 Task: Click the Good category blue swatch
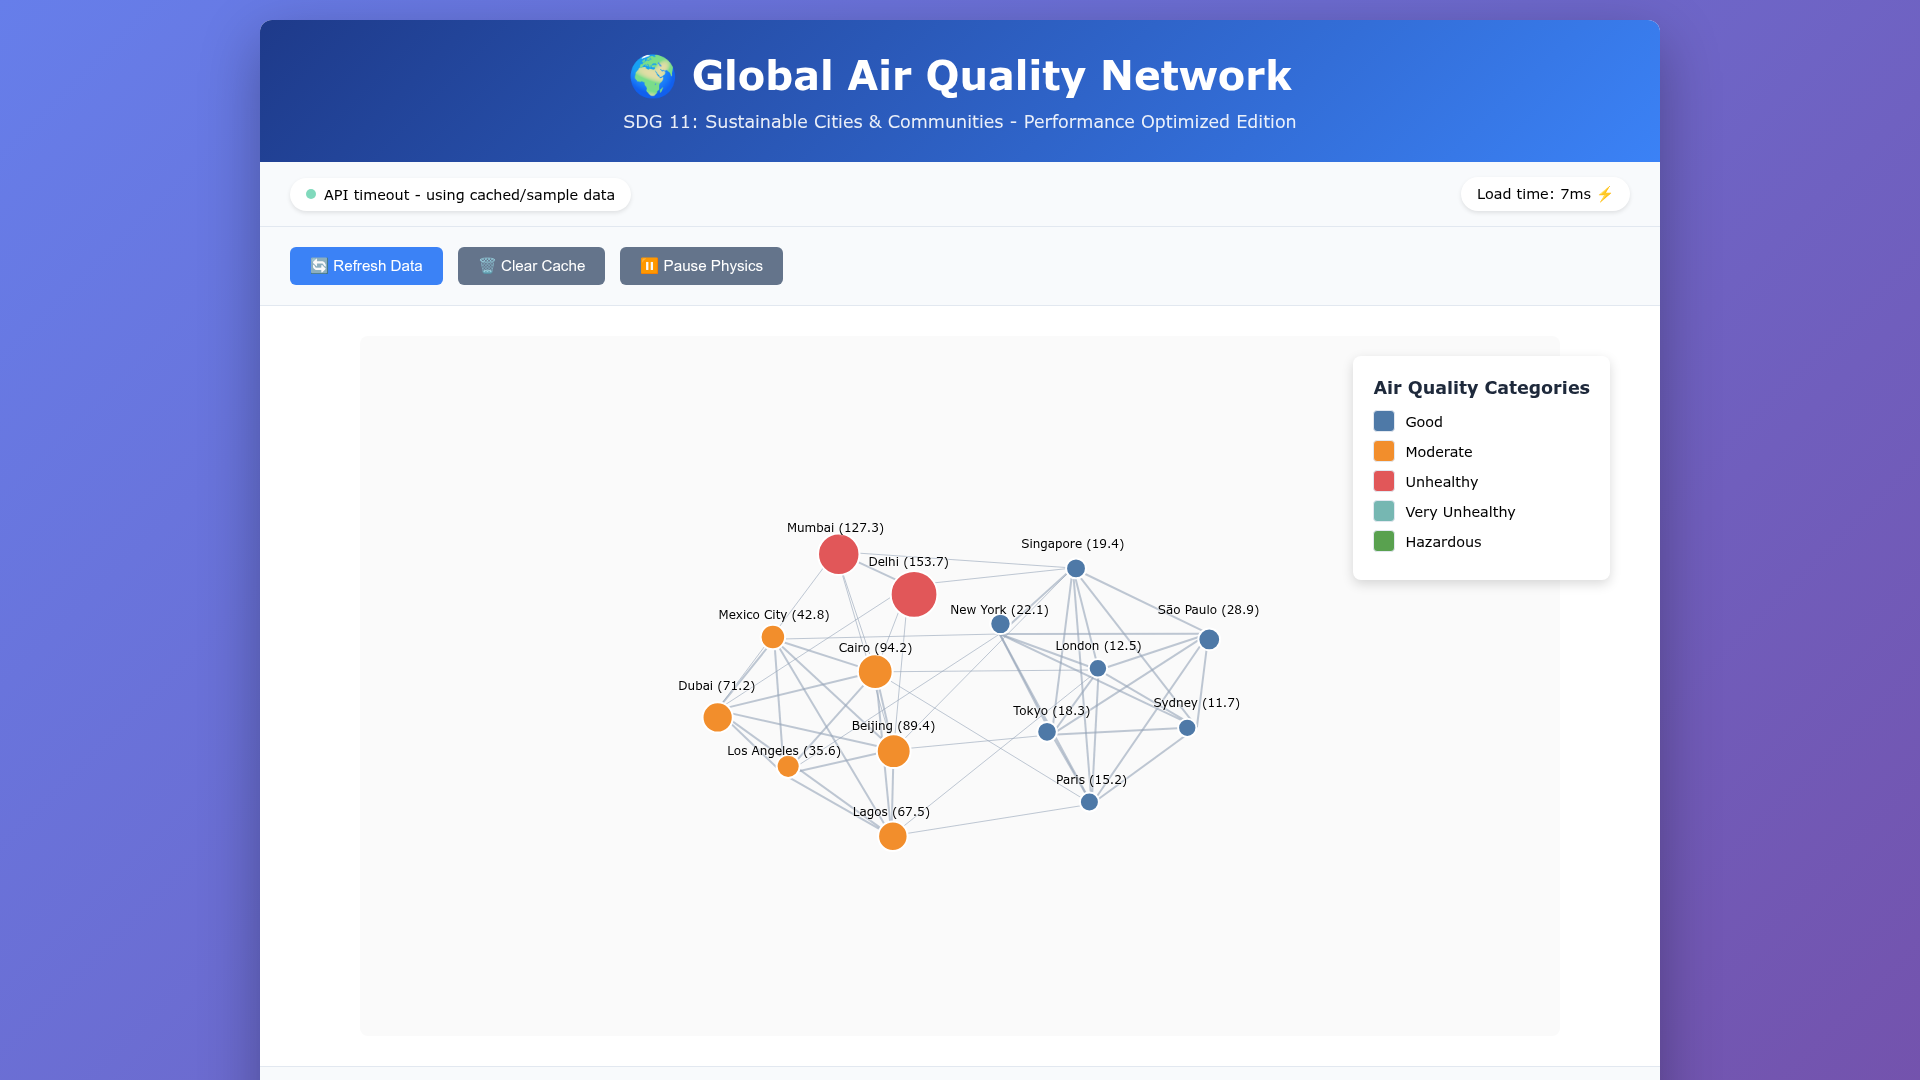pos(1384,422)
